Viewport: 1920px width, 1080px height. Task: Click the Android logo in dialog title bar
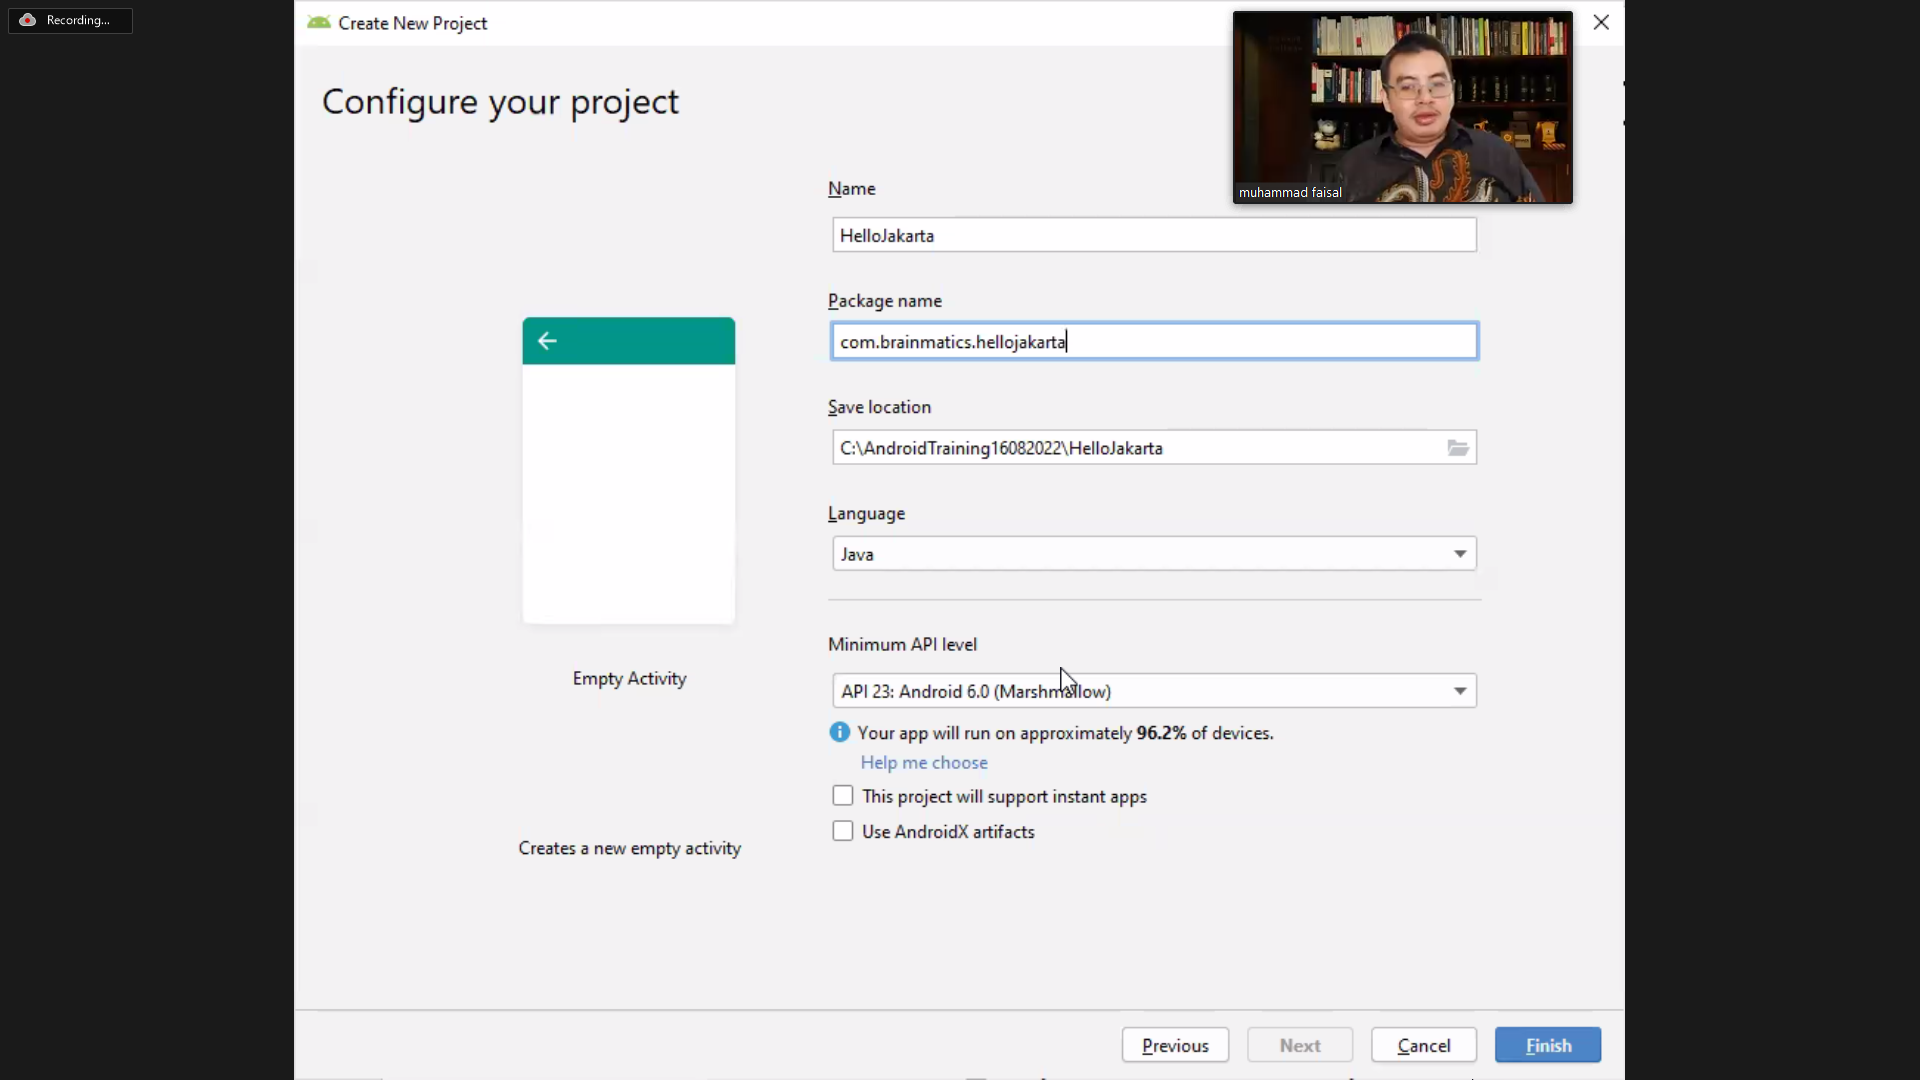(x=319, y=23)
